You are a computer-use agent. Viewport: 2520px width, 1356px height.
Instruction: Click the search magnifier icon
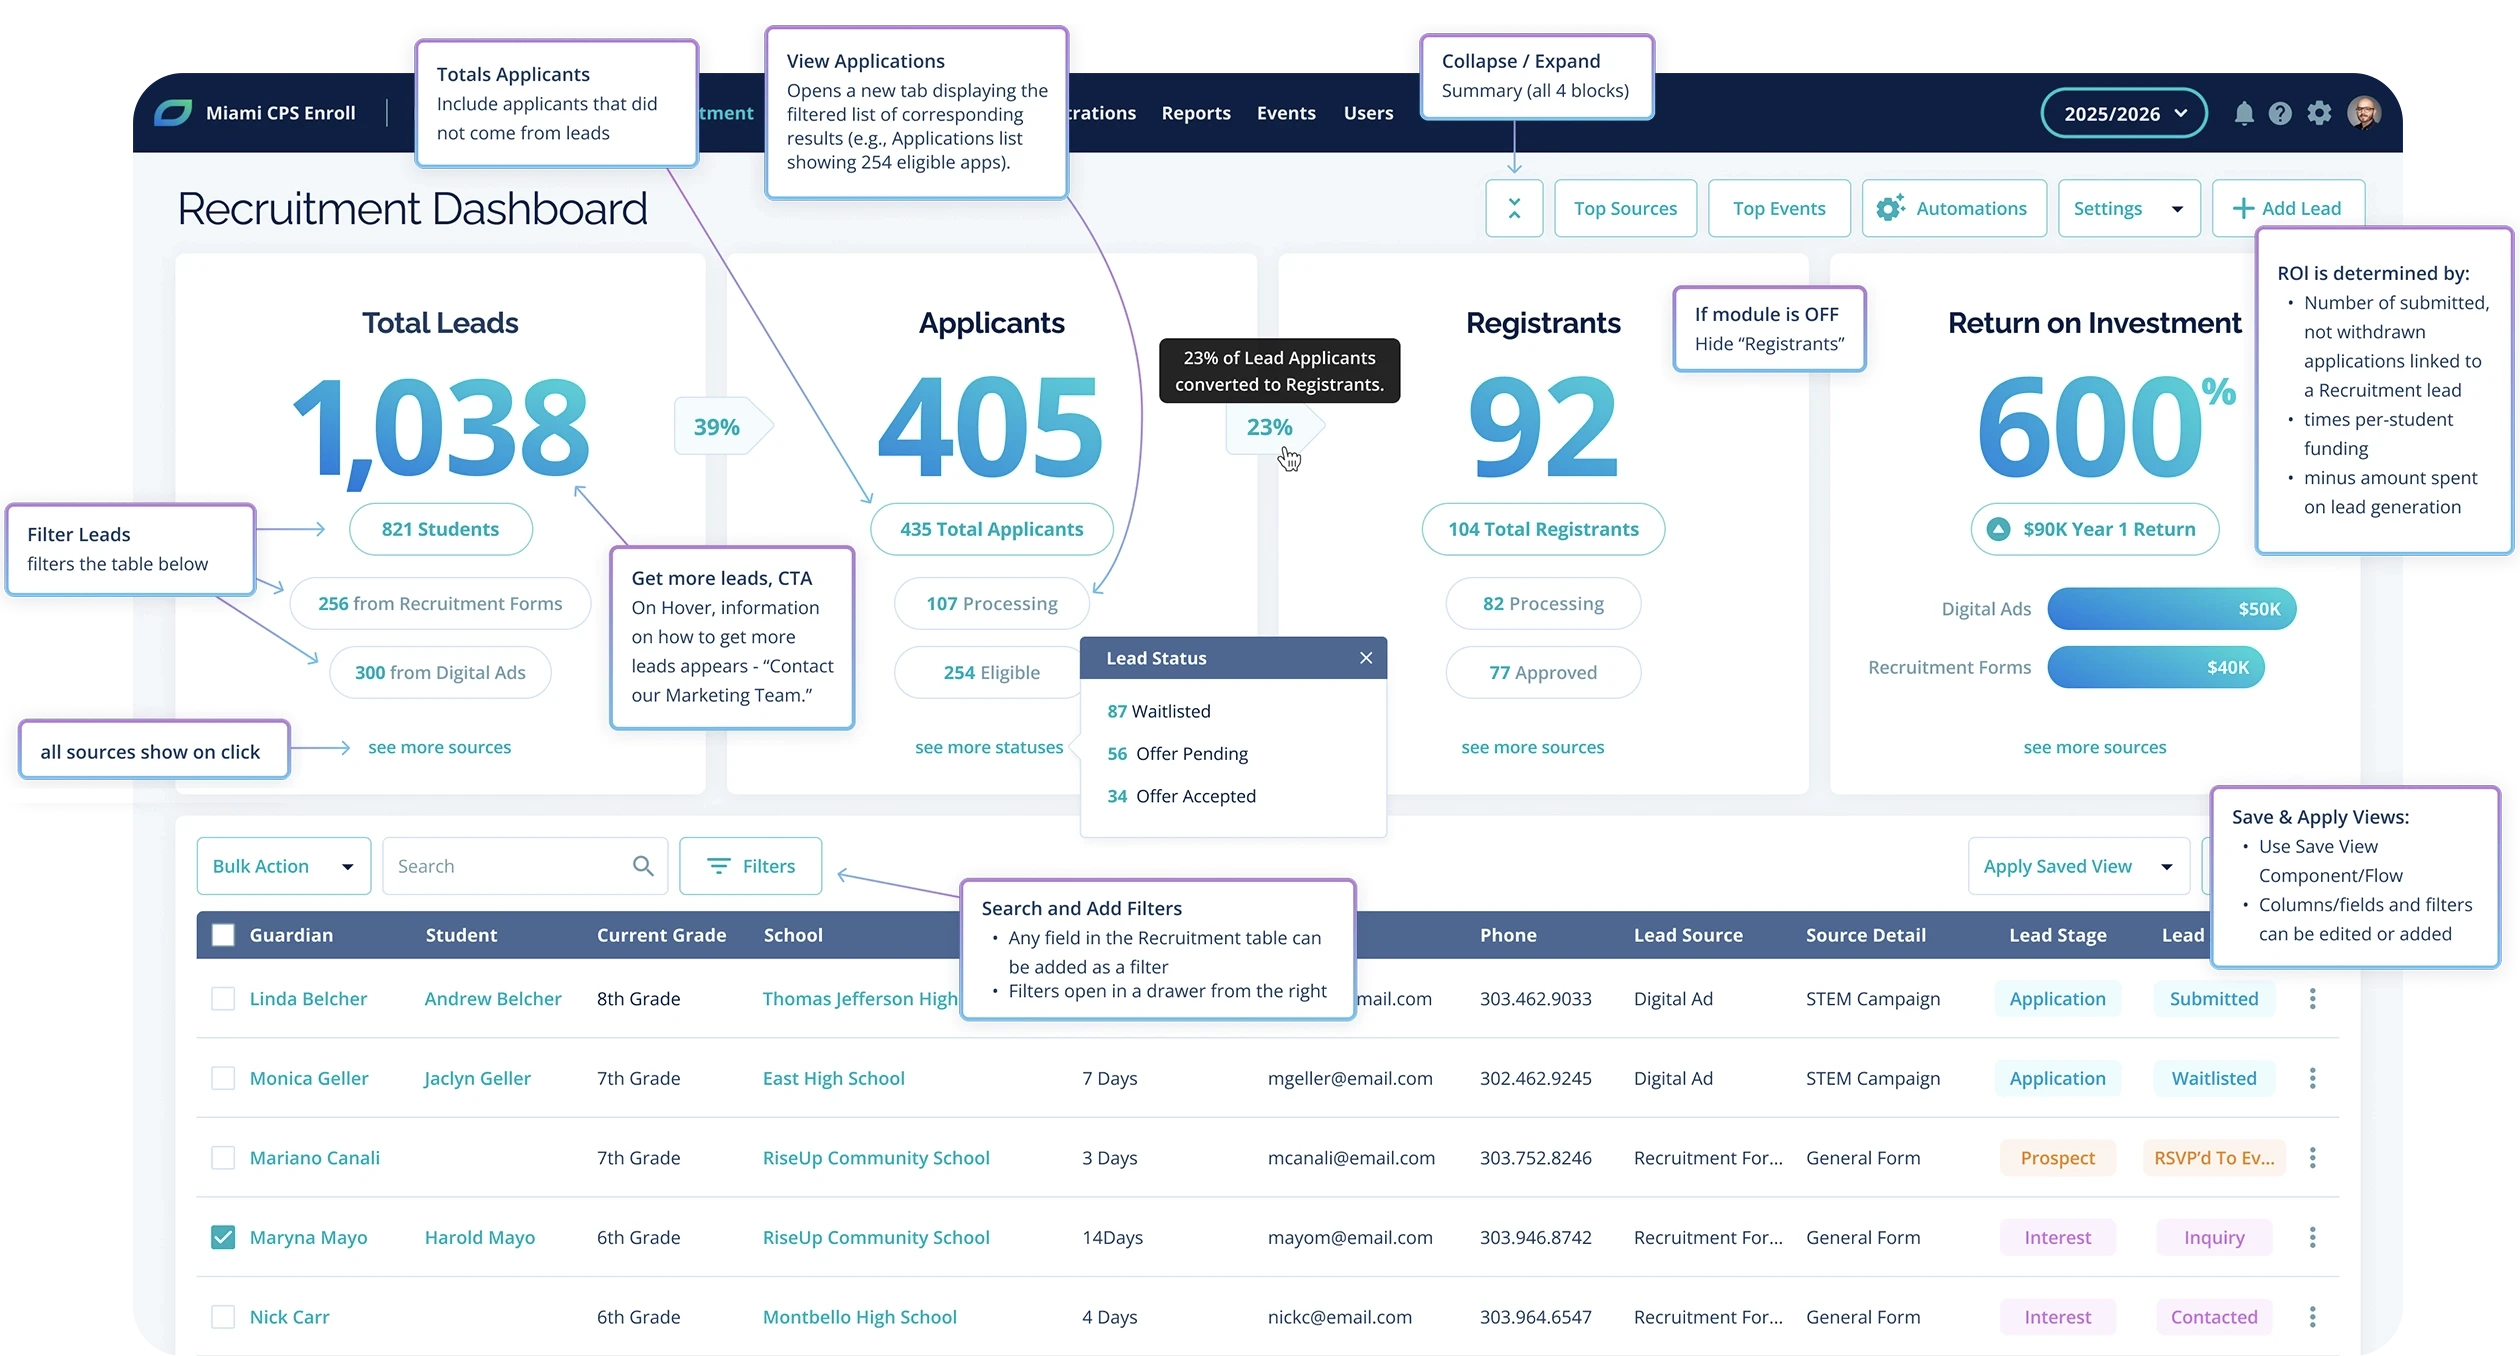tap(643, 866)
